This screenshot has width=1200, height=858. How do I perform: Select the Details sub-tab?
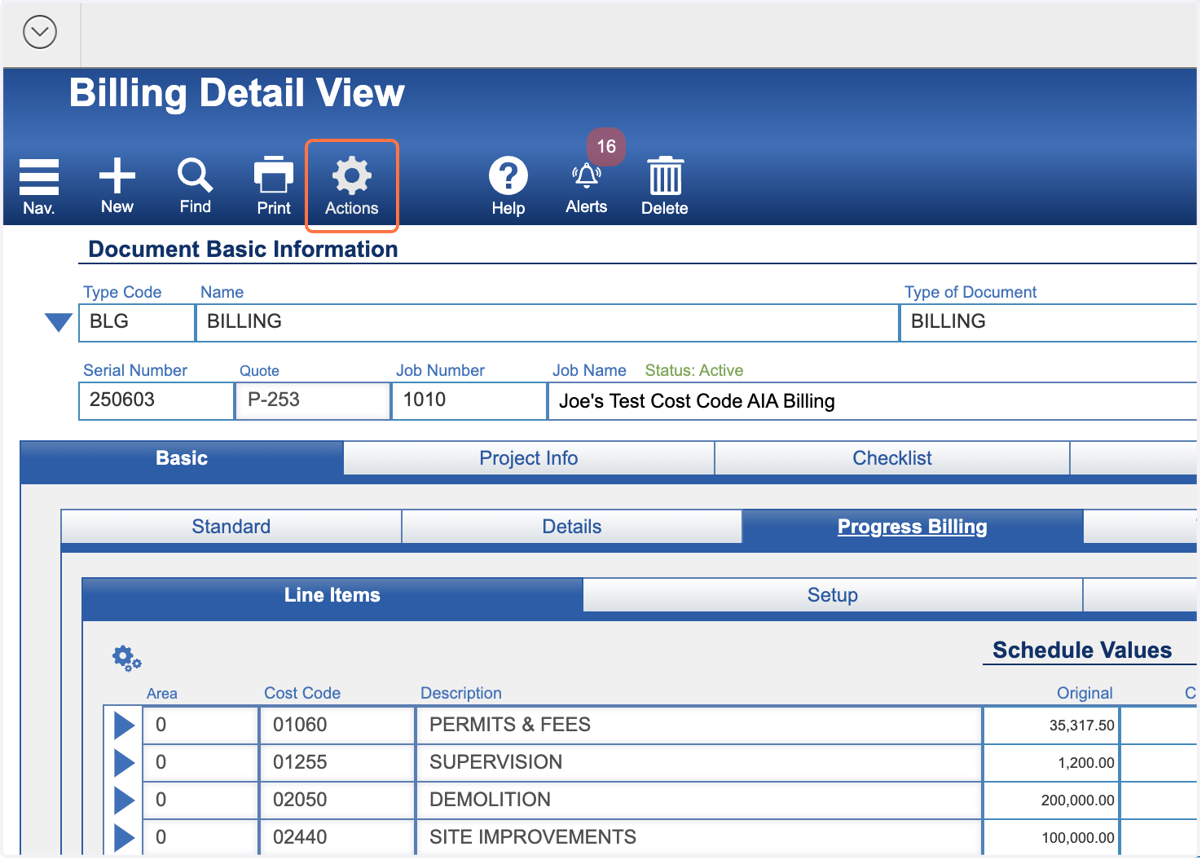tap(572, 527)
